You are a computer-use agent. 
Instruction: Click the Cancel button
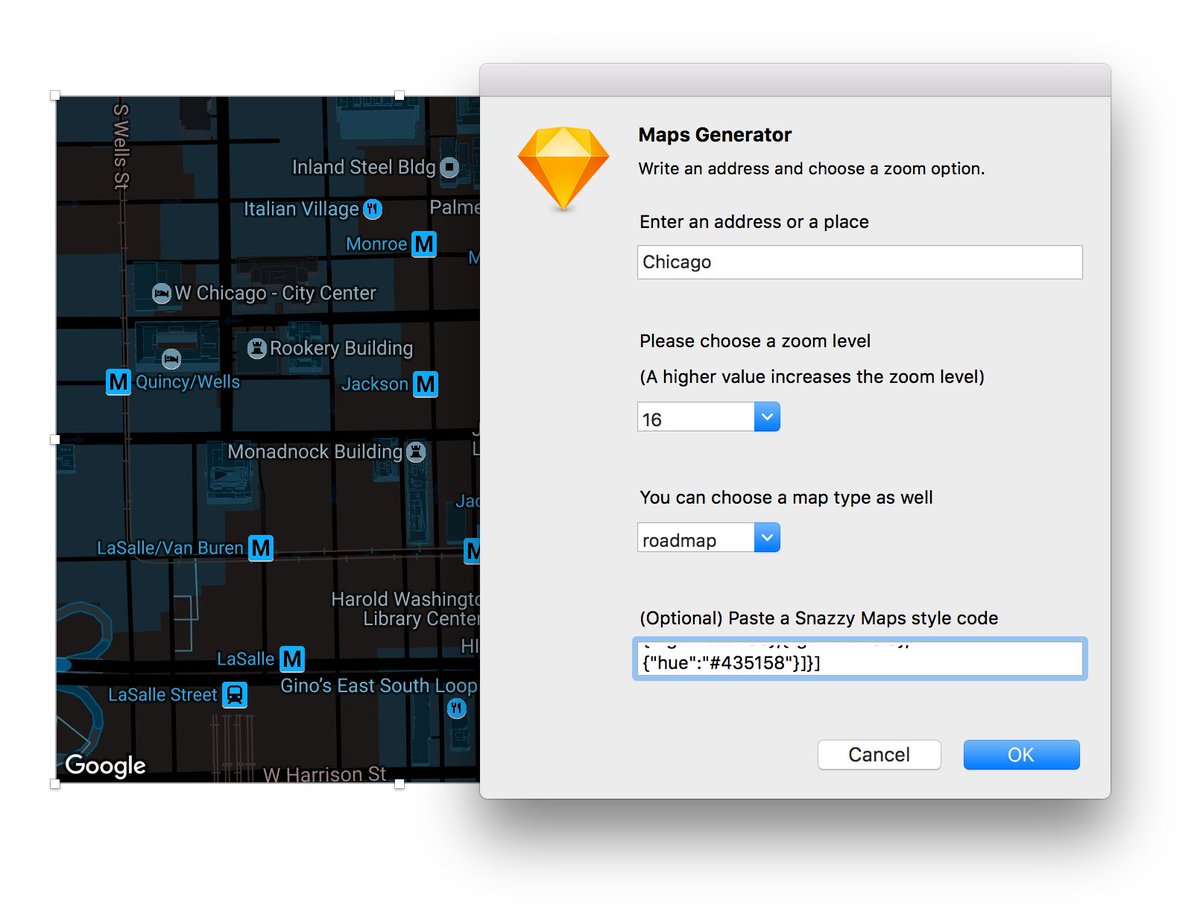click(879, 755)
